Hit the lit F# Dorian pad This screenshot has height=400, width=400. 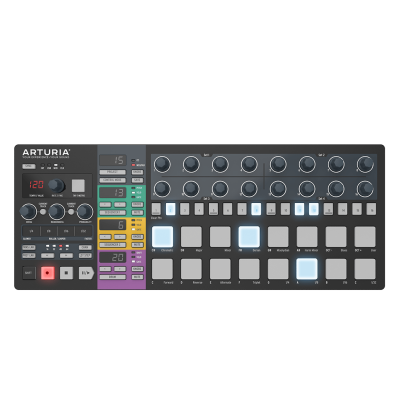pos(249,236)
